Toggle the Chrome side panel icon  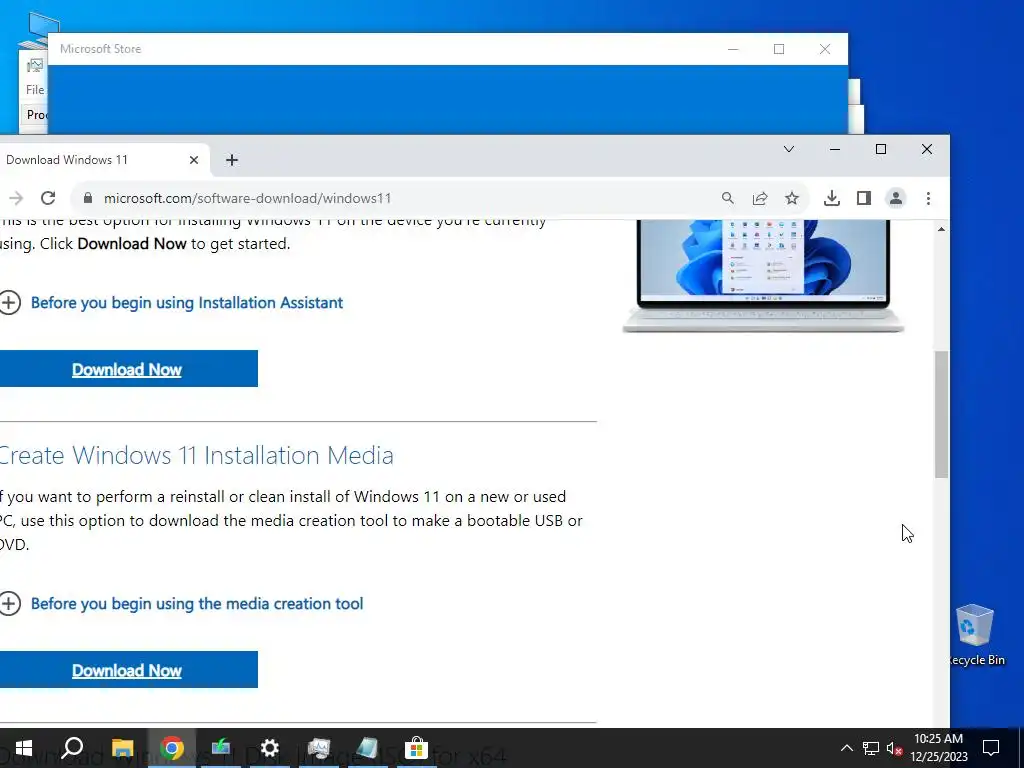click(x=863, y=198)
